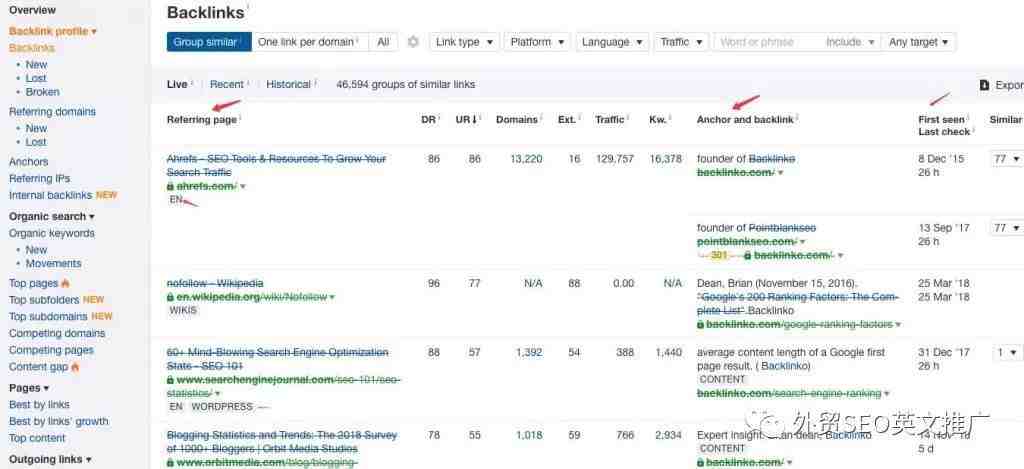Click the fire icon beside Top pages
The height and width of the screenshot is (469, 1024).
coord(65,283)
